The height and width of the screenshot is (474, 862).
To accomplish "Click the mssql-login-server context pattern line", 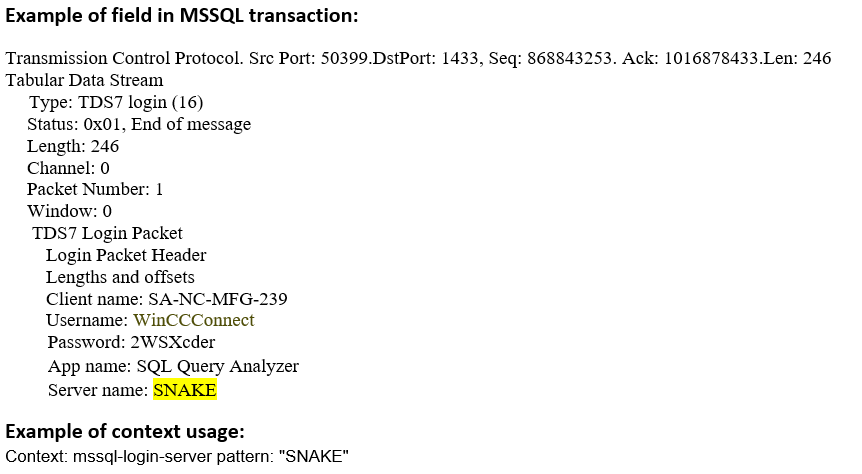I will 177,457.
